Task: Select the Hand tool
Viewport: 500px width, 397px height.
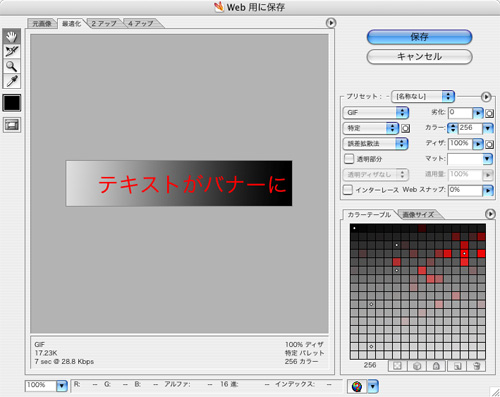Action: point(12,36)
